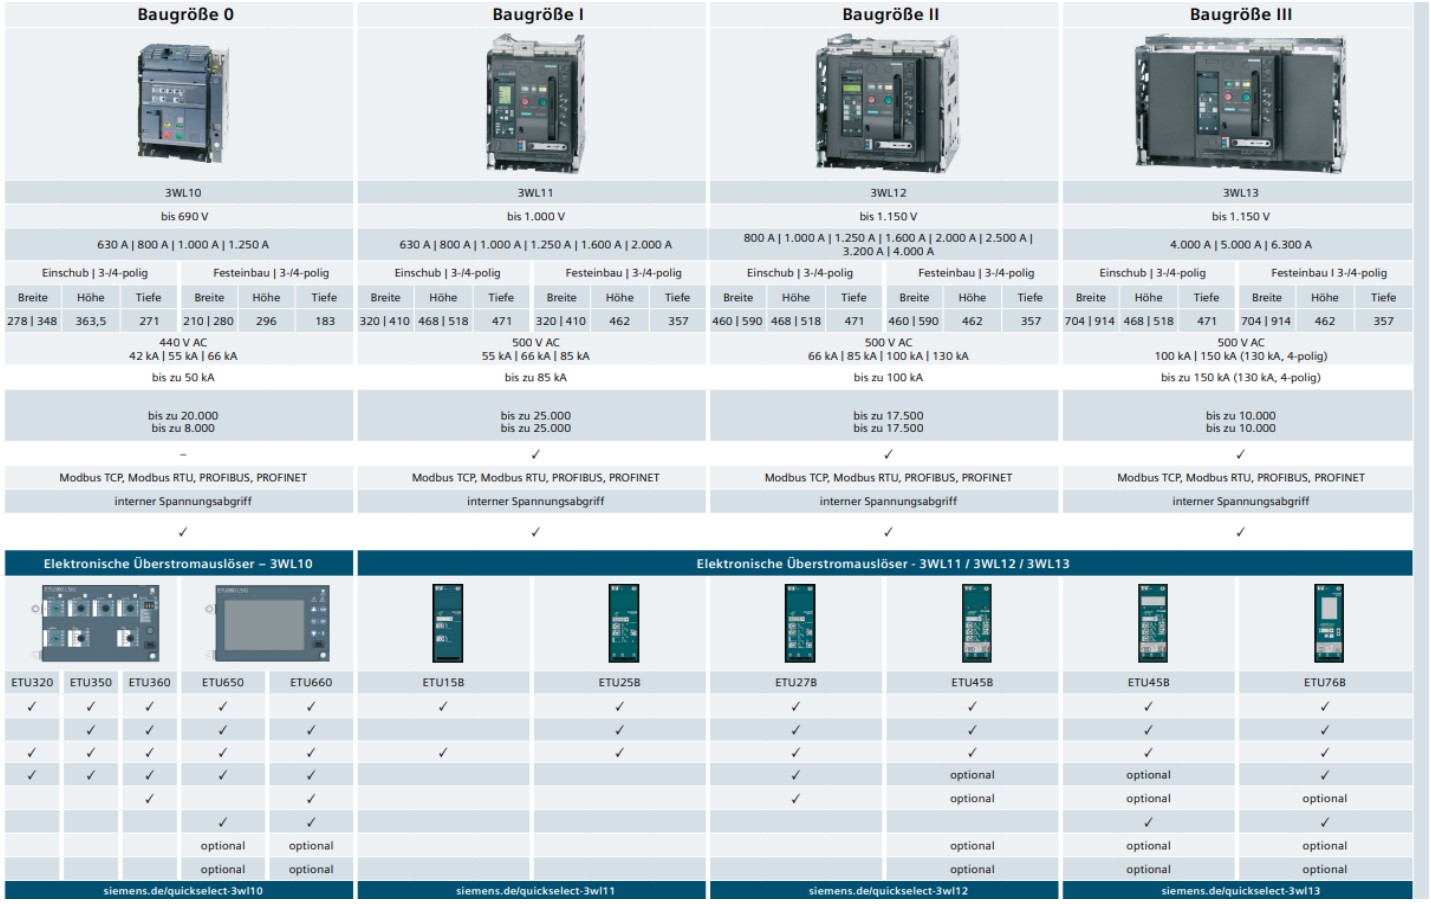Click '630 A | 800 A | 1.000 A | 1.250 A'
1431x904 pixels.
pos(183,244)
